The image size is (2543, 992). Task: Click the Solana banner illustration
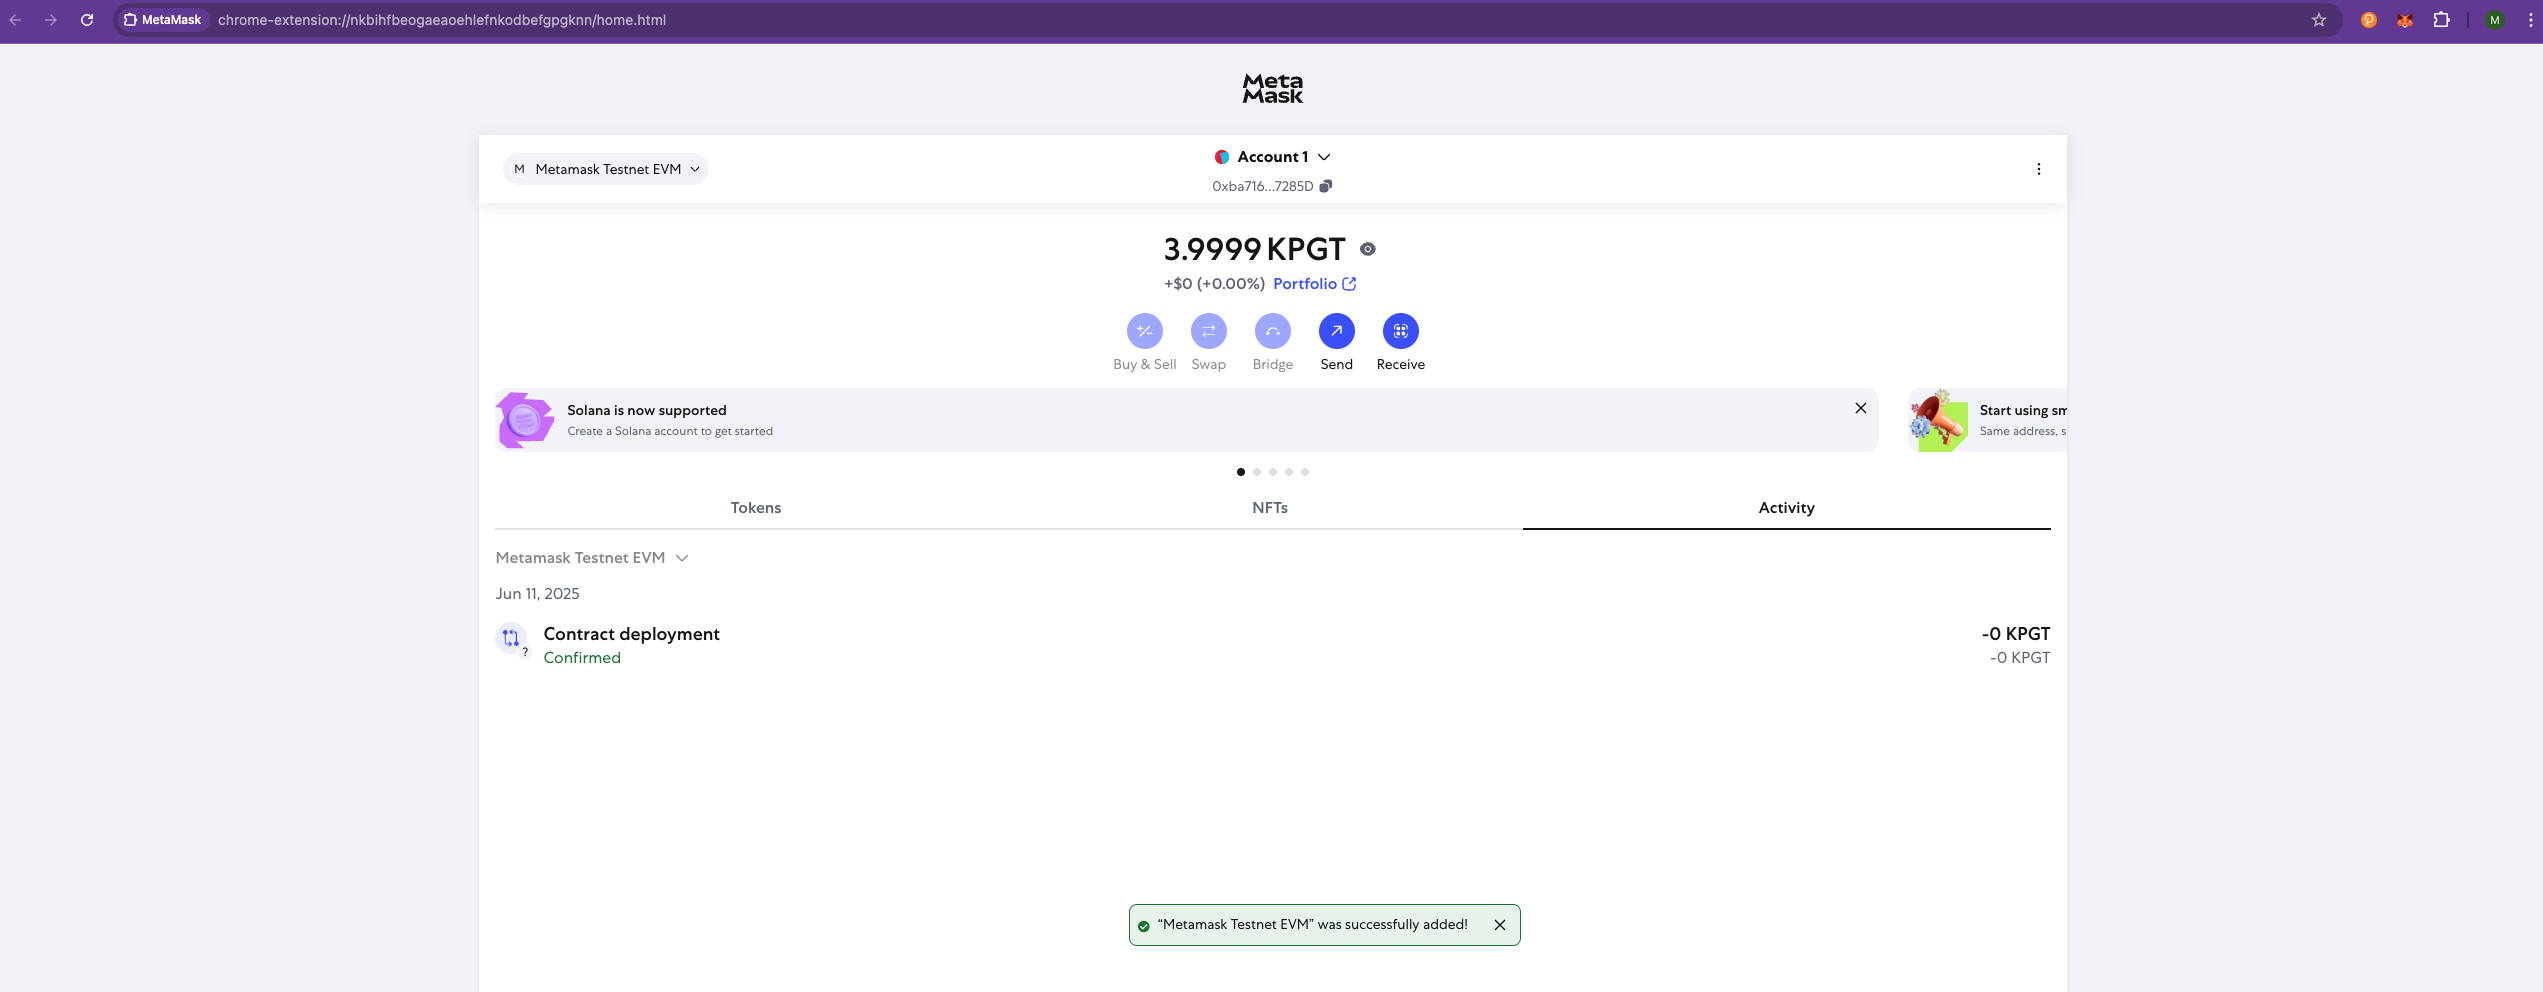(525, 420)
